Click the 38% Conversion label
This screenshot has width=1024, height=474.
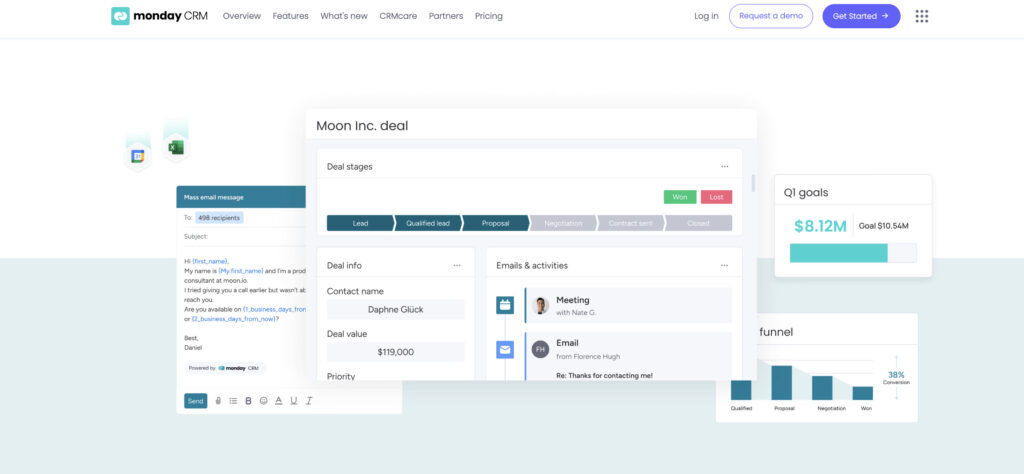[896, 377]
